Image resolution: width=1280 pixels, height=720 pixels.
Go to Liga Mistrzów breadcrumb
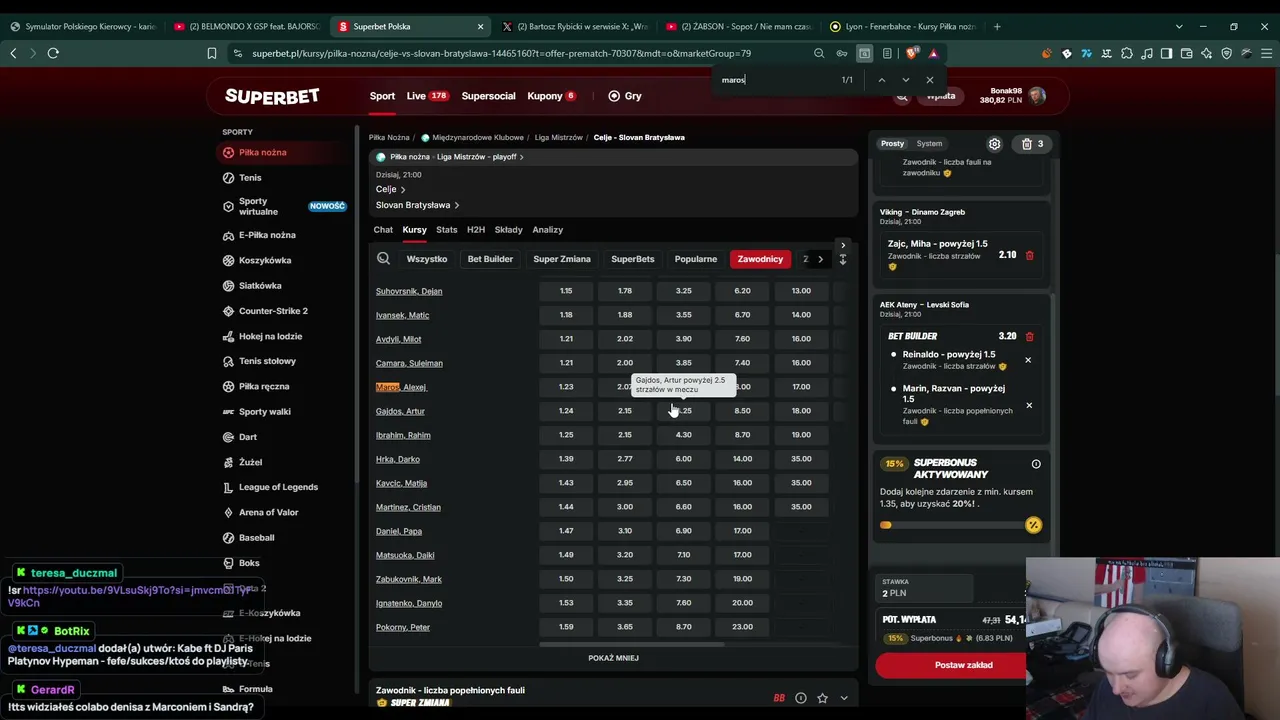pos(559,137)
